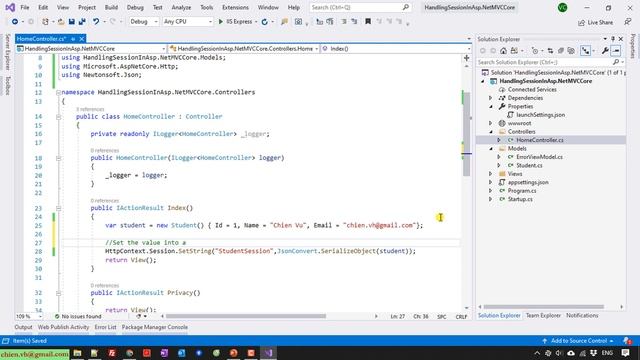Click the Solution Explorer horizontal scrollbar
640x360 pixels.
click(x=543, y=307)
